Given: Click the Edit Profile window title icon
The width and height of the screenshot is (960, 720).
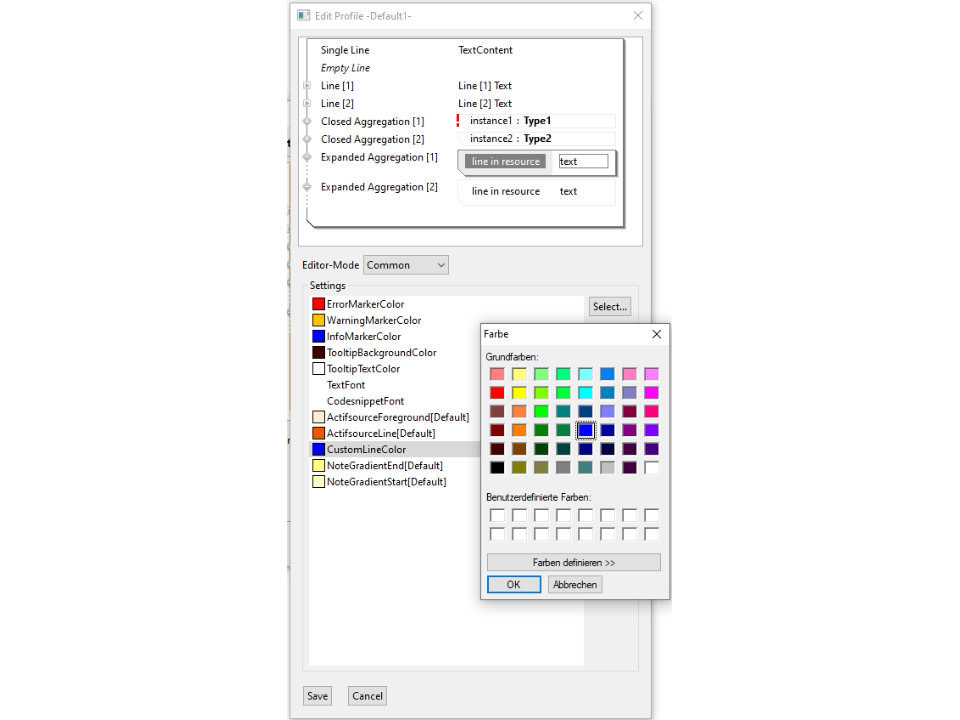Looking at the screenshot, I should pos(304,15).
